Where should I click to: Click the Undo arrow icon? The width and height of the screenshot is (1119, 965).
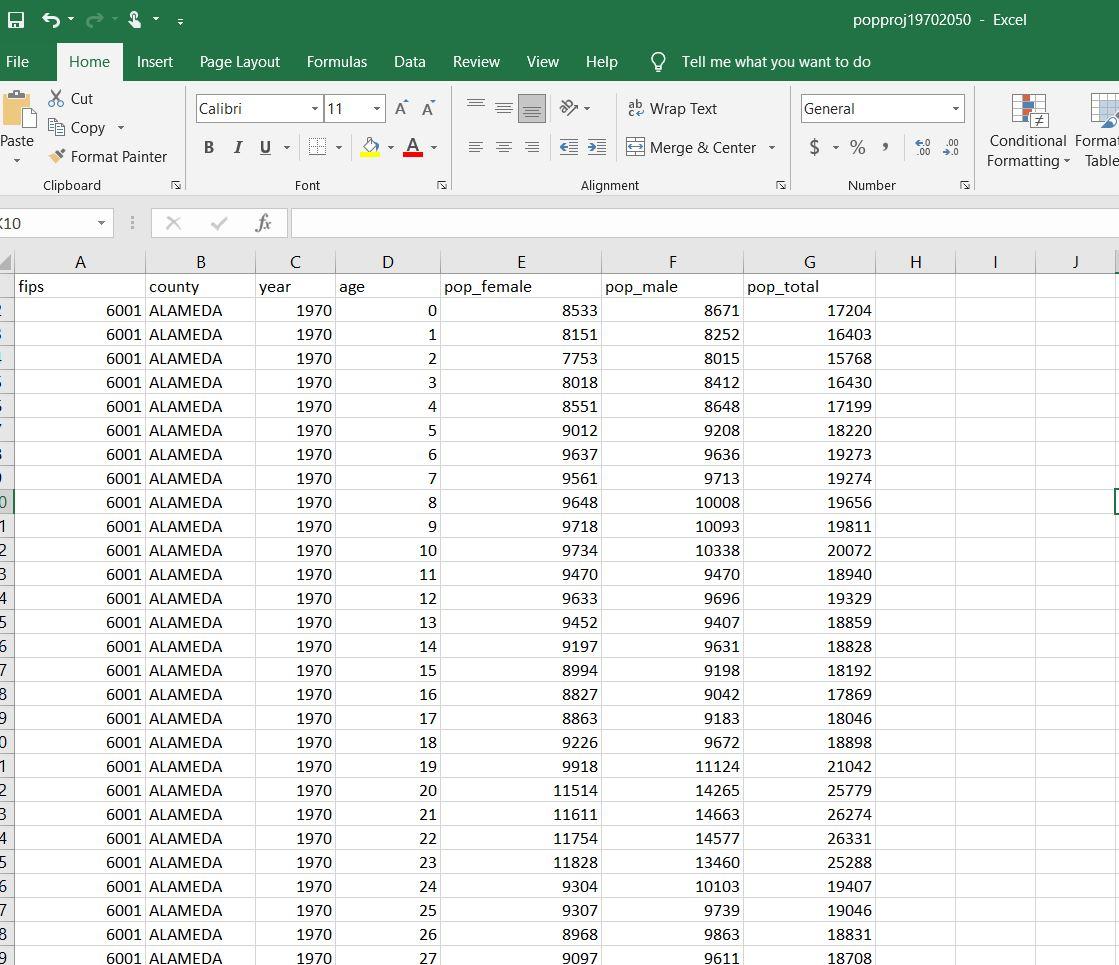click(51, 20)
